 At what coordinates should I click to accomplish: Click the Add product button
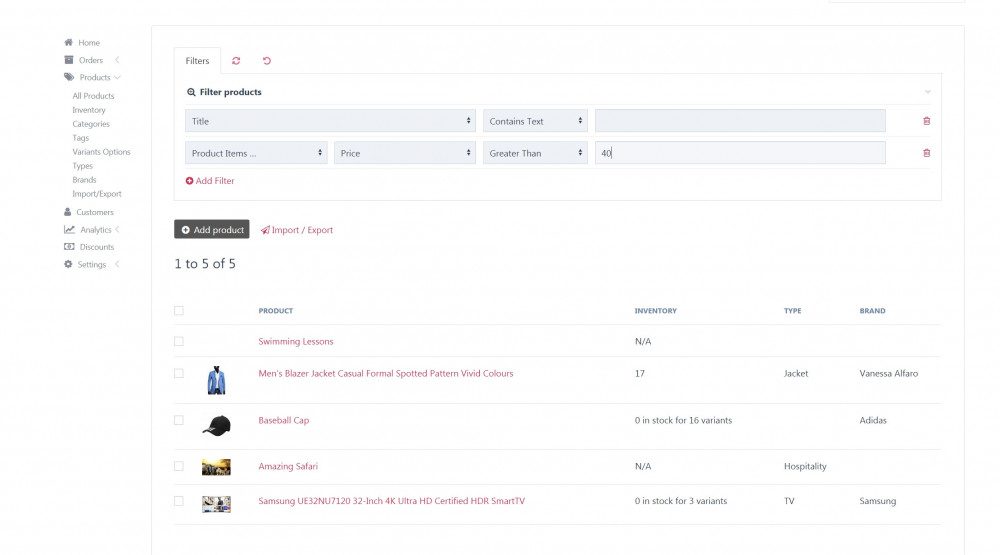212,230
